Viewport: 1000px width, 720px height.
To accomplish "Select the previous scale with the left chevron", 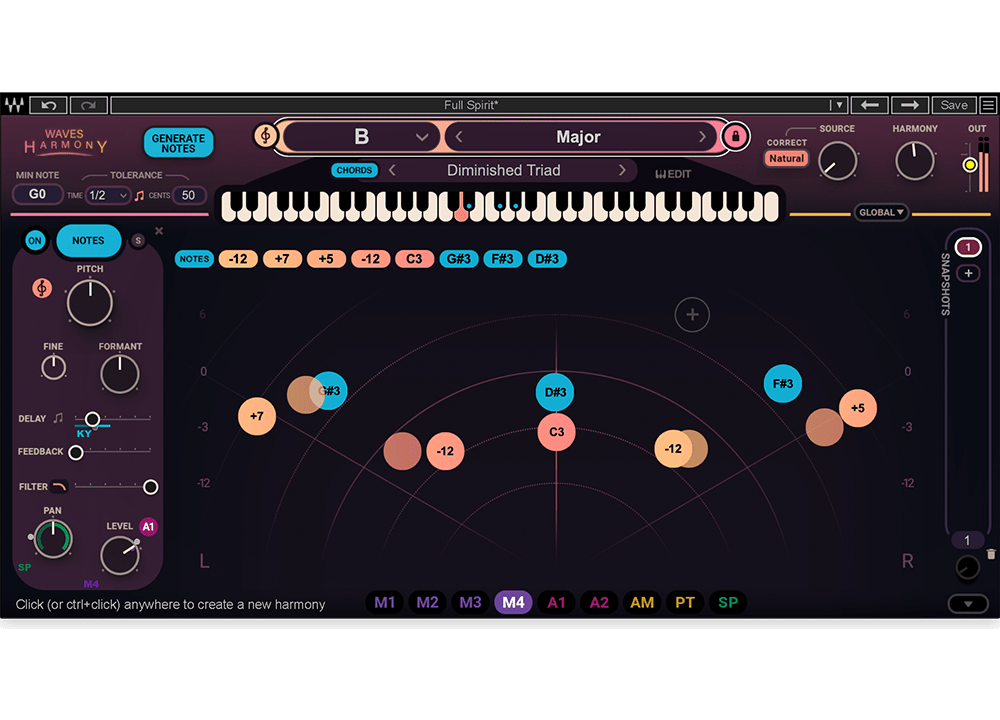I will pos(459,136).
